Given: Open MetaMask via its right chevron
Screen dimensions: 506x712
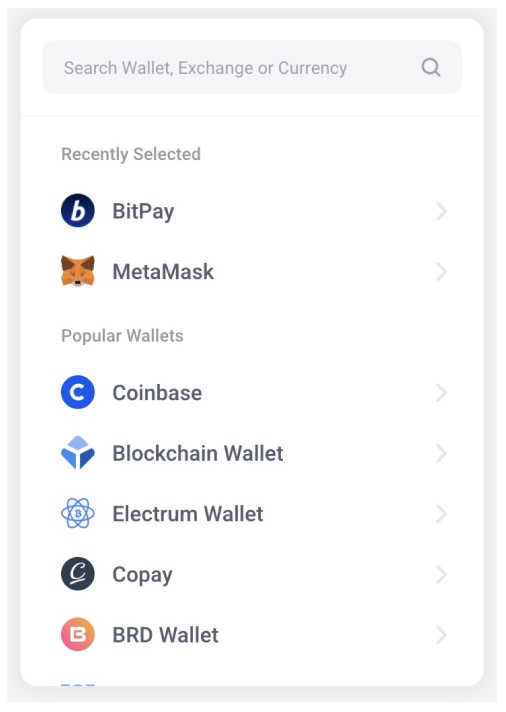Looking at the screenshot, I should tap(441, 272).
